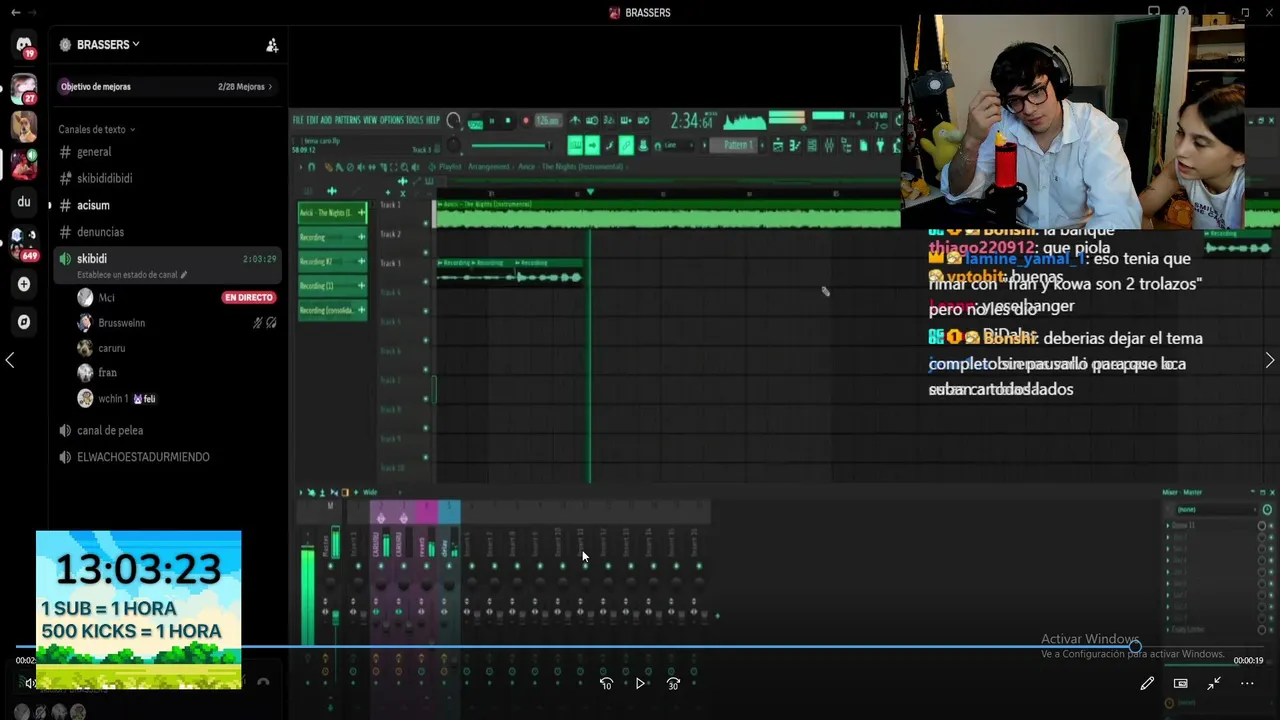This screenshot has height=720, width=1280.
Task: Open FL Studio ADD menu
Action: click(326, 120)
